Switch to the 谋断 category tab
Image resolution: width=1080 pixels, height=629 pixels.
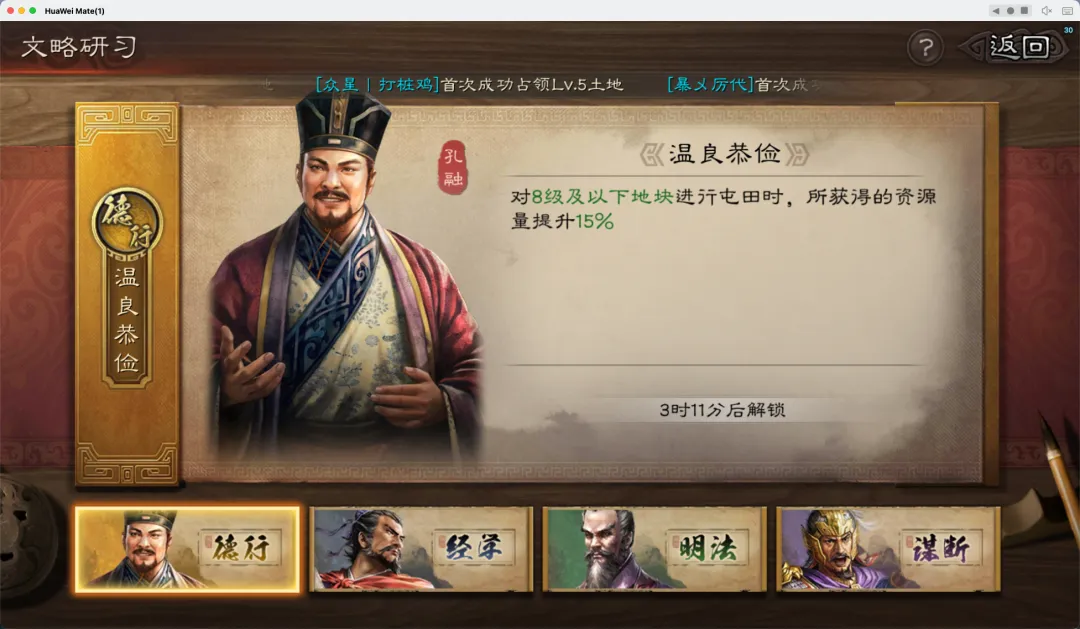pyautogui.click(x=888, y=549)
